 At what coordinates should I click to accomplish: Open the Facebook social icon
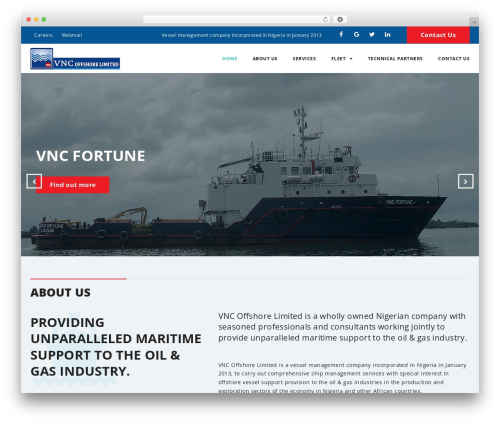click(341, 34)
